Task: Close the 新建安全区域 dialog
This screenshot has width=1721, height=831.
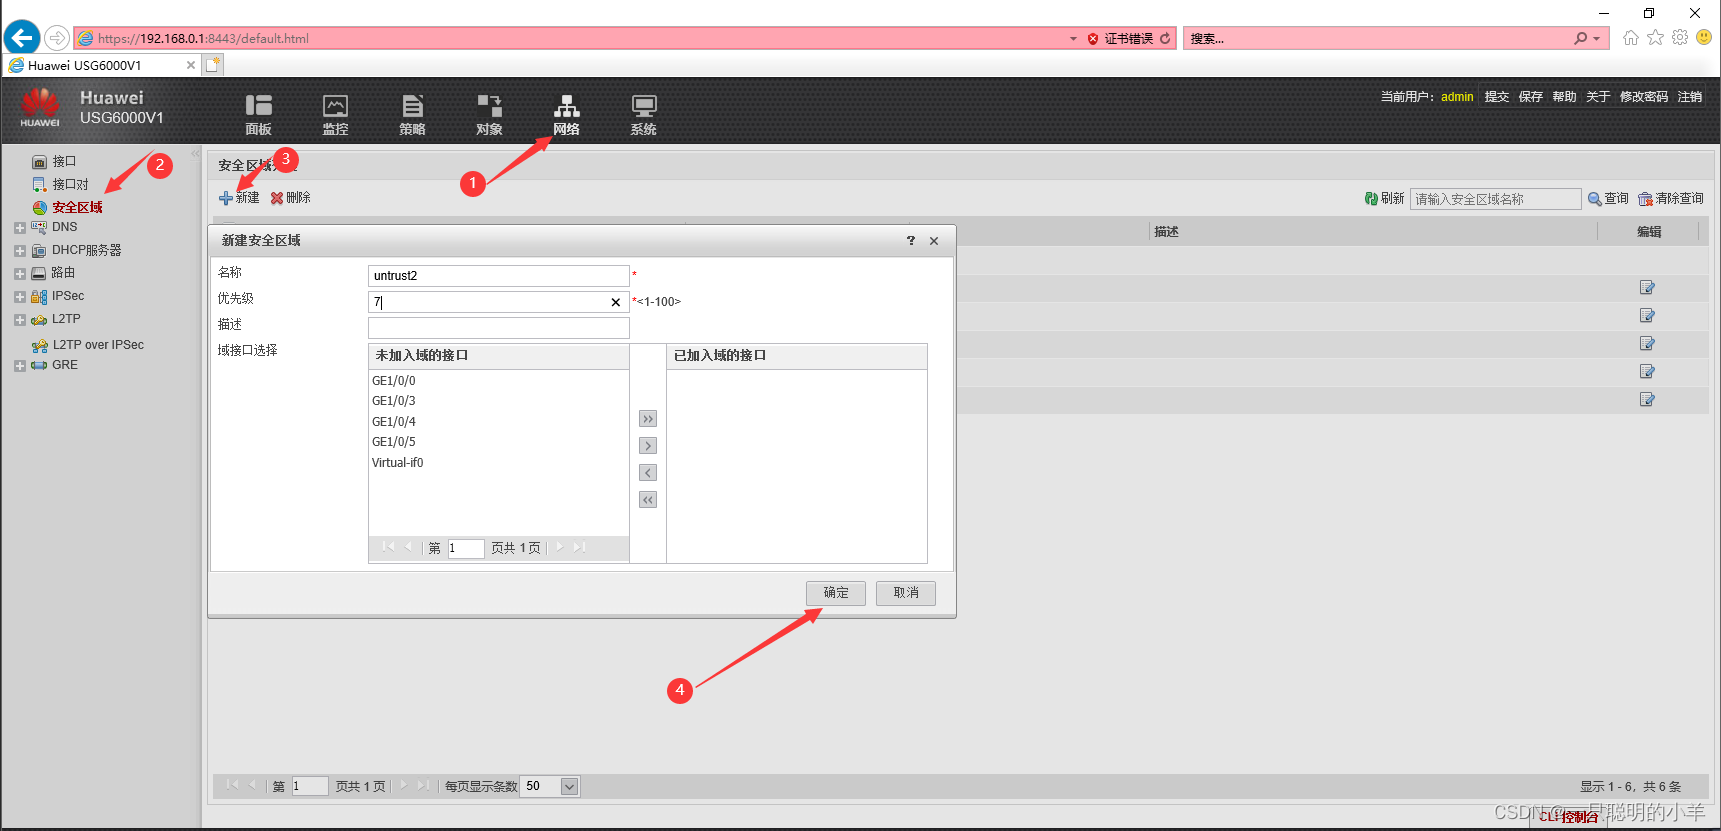Action: (934, 241)
